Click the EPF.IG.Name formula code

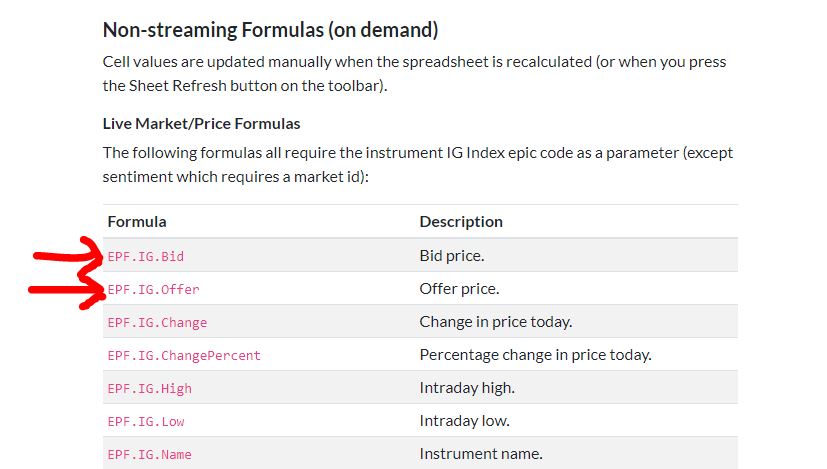click(150, 454)
